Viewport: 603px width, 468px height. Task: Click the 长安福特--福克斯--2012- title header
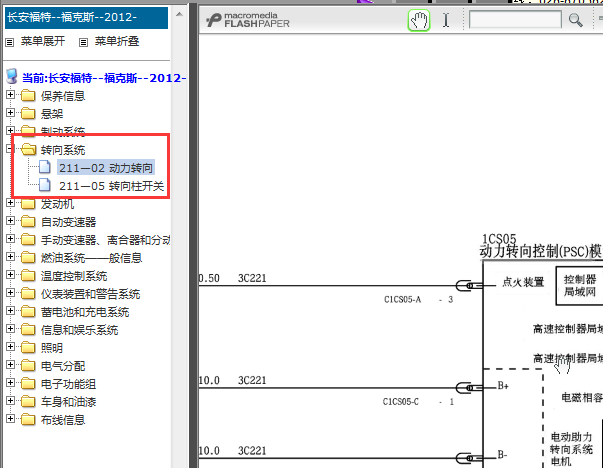pyautogui.click(x=86, y=17)
